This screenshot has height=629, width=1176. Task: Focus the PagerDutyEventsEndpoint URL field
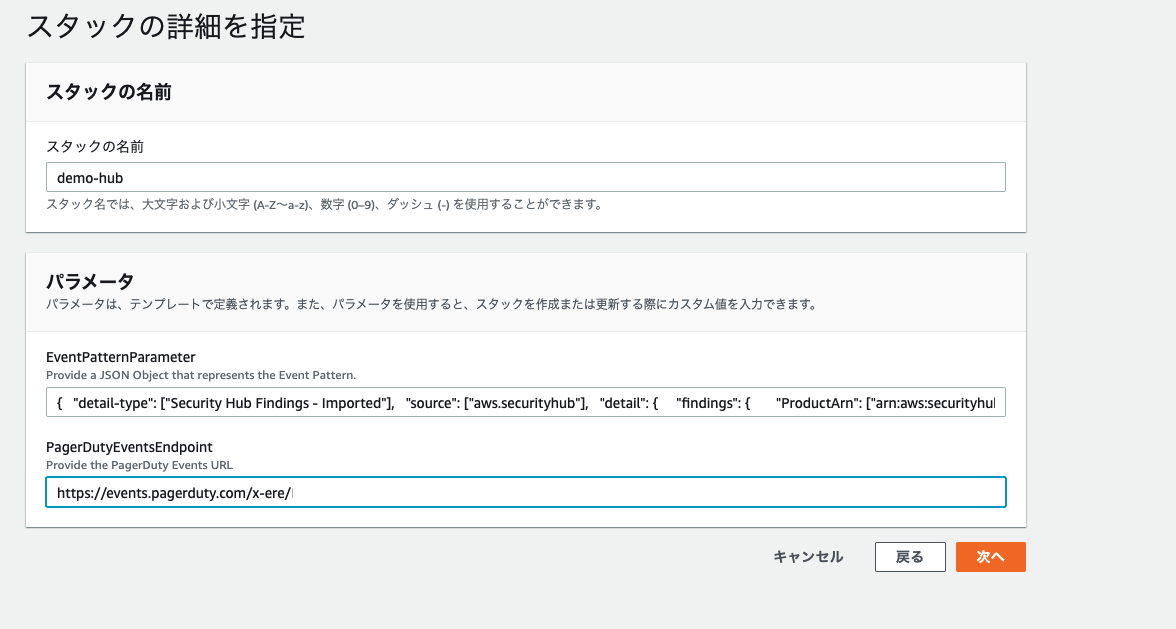tap(525, 491)
